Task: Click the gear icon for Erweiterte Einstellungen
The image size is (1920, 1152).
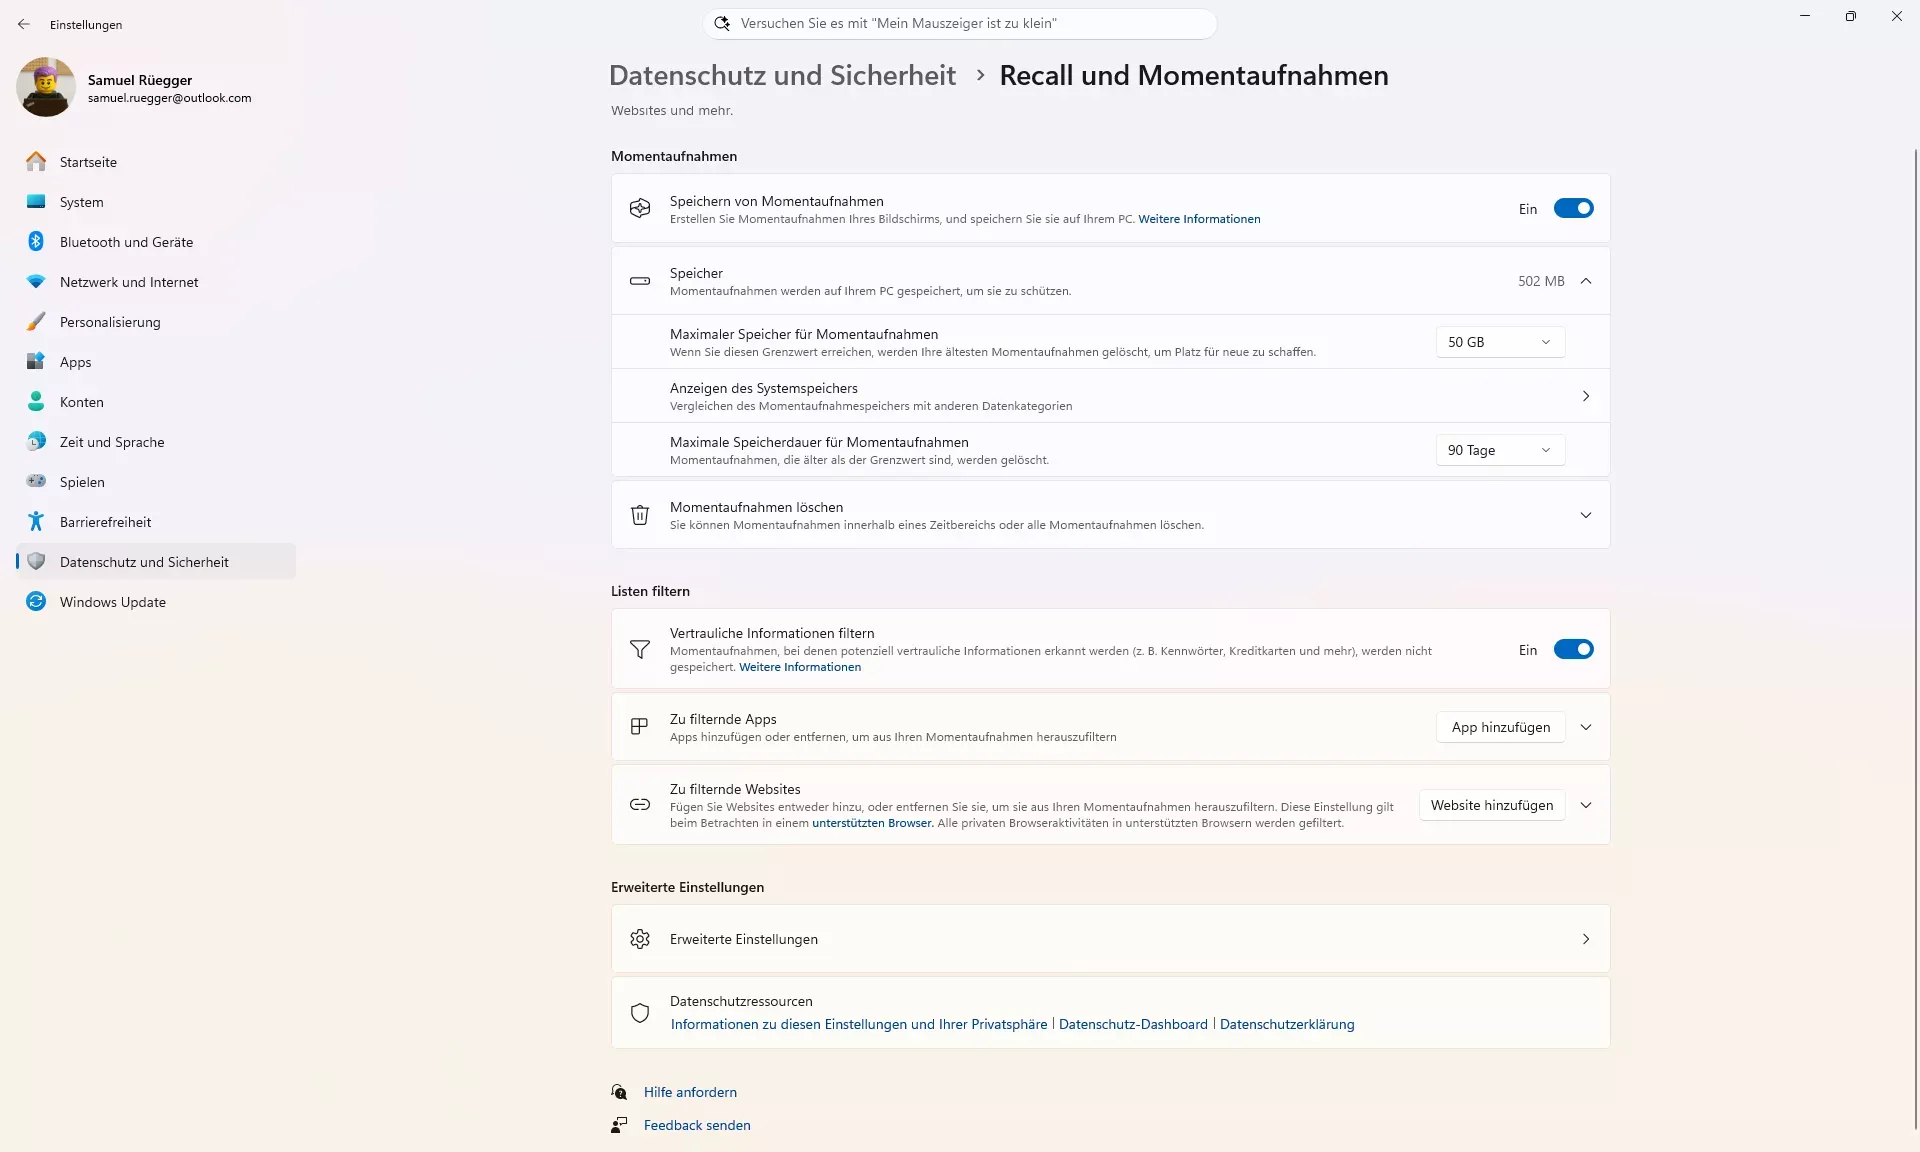Action: (x=640, y=939)
